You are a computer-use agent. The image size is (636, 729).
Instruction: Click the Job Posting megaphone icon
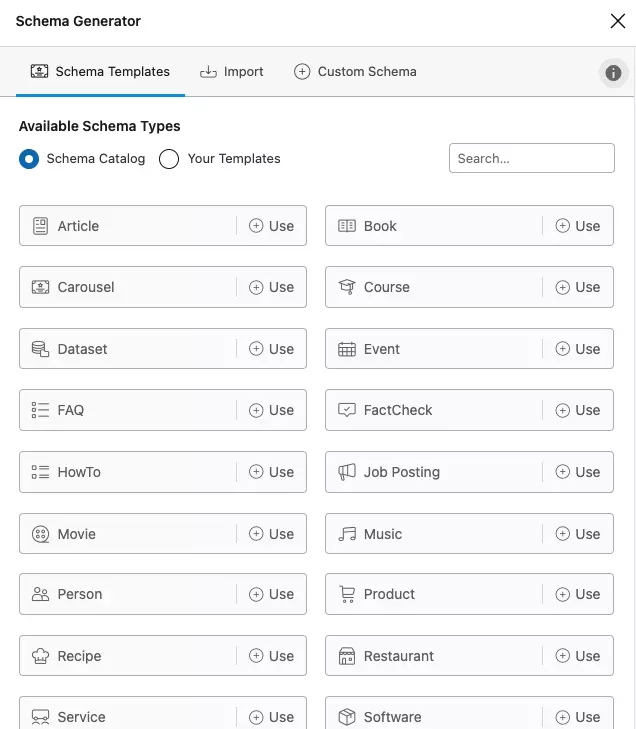(x=347, y=472)
